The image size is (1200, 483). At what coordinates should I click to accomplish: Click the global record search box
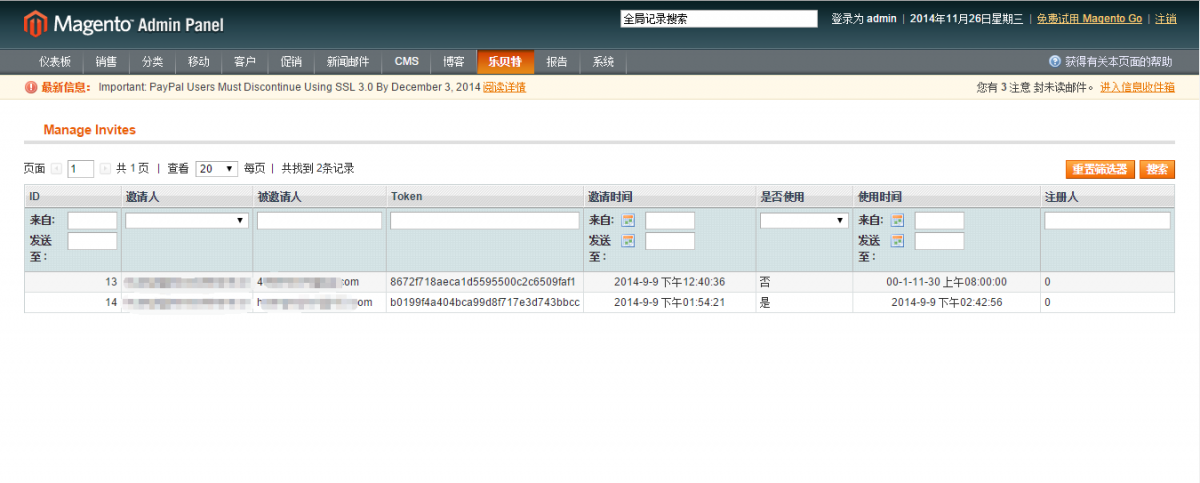click(x=719, y=19)
